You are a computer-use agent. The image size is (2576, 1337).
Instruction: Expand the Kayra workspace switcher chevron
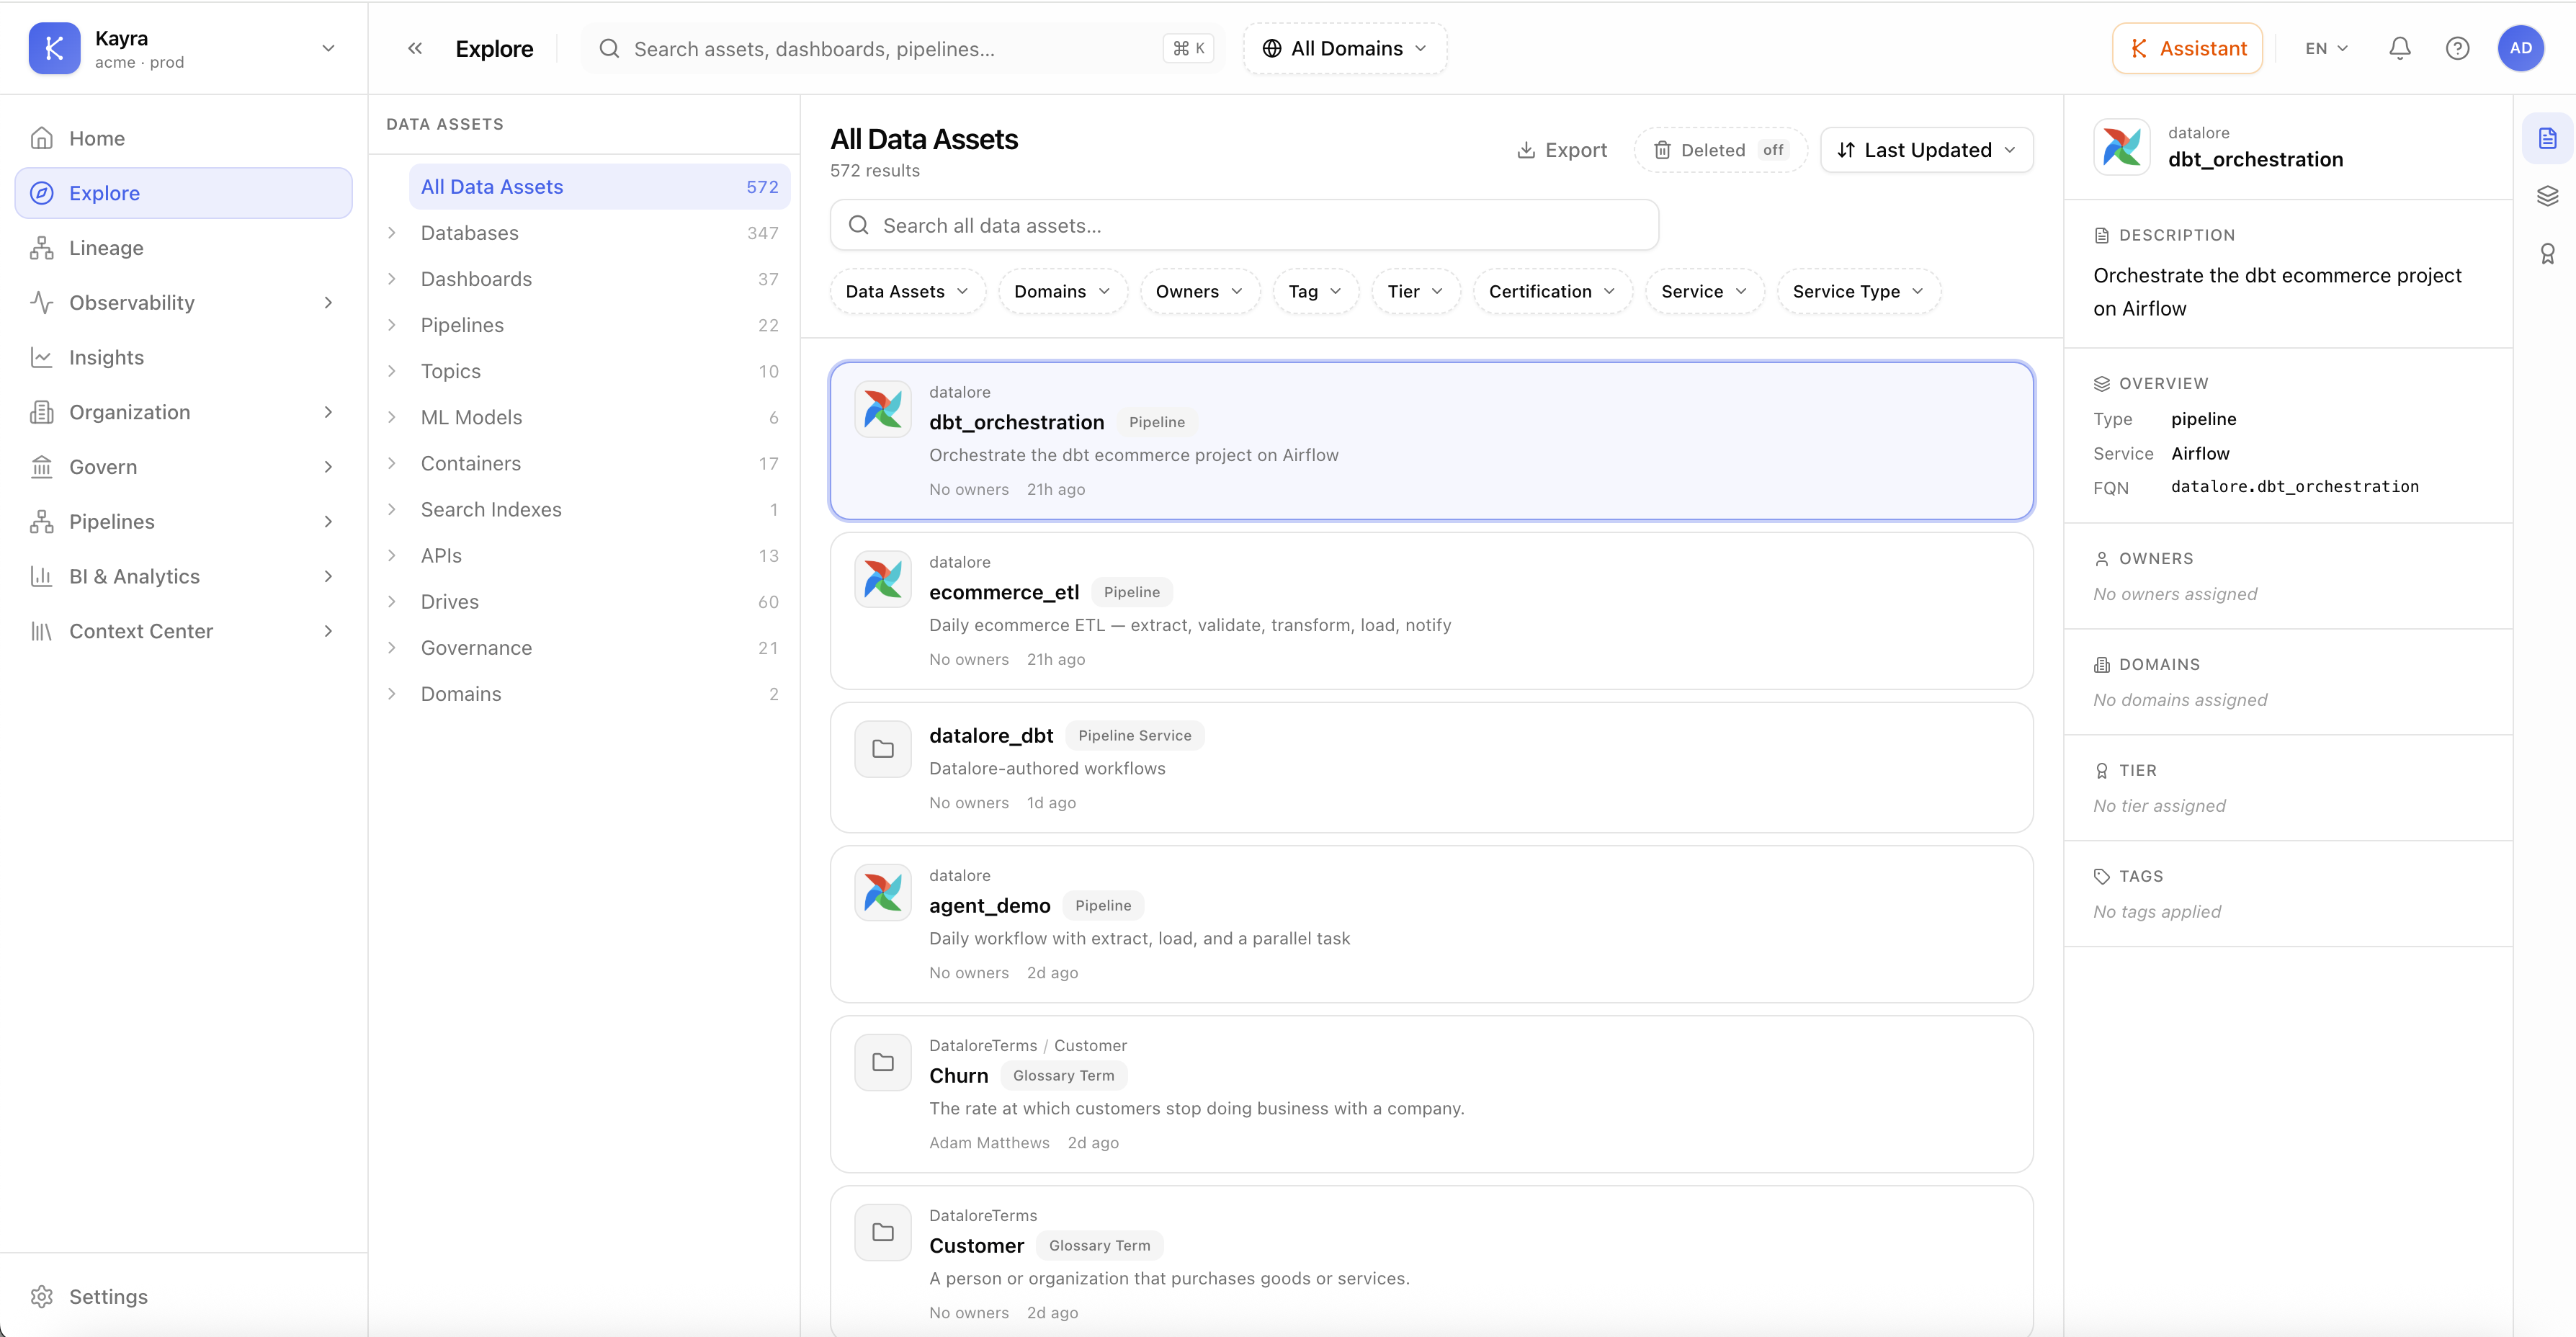[328, 48]
